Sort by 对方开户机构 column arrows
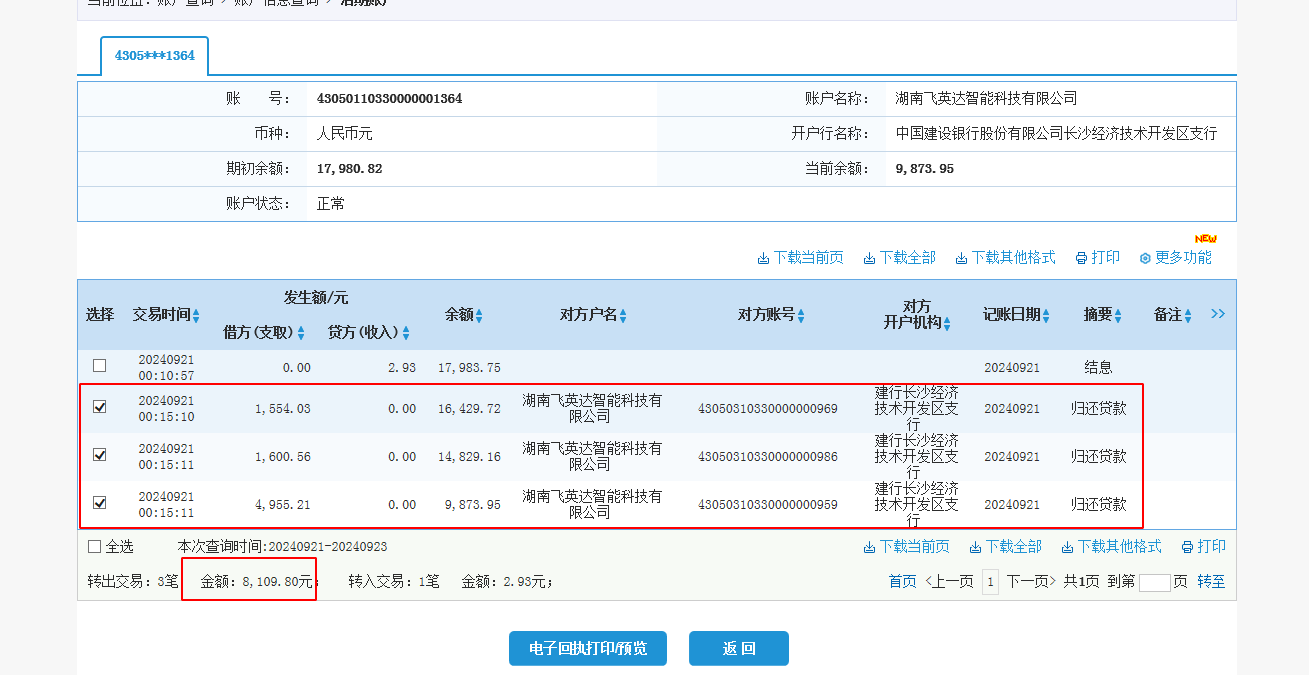The width and height of the screenshot is (1309, 675). coord(947,324)
